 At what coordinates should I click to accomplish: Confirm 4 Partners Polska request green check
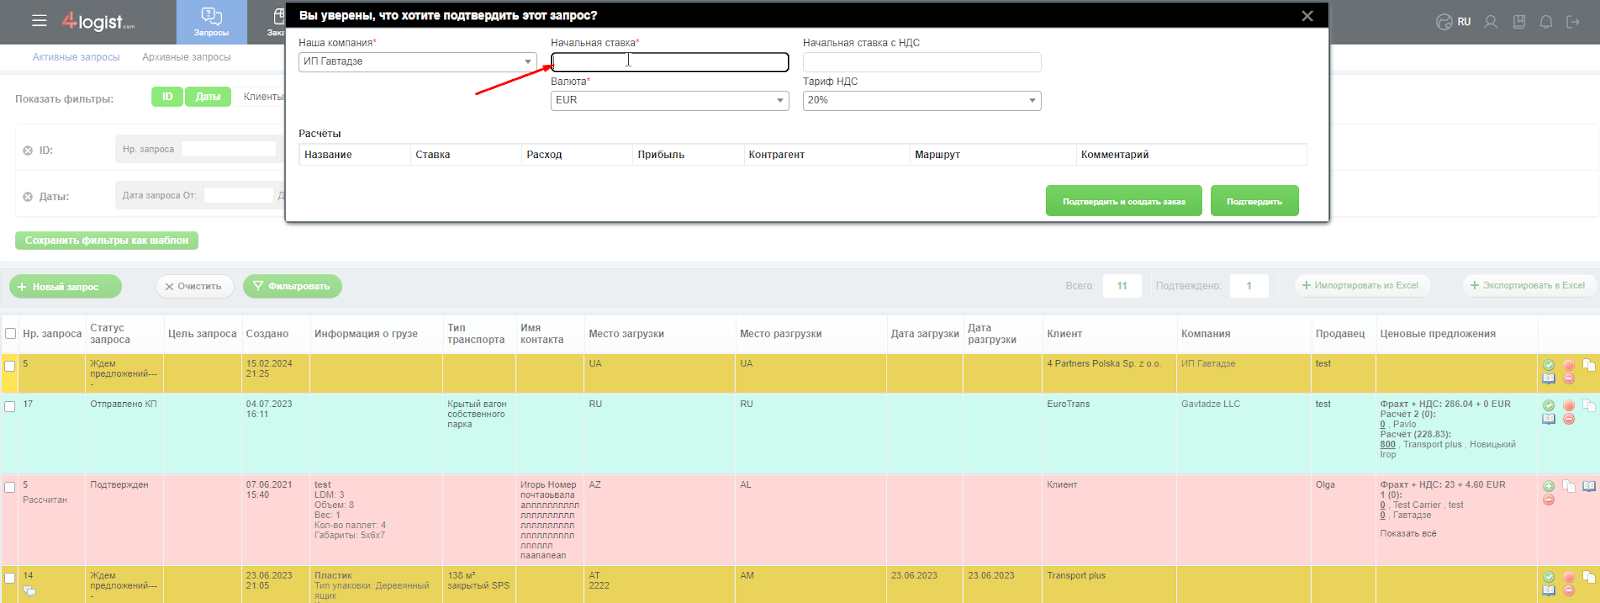[x=1548, y=365]
